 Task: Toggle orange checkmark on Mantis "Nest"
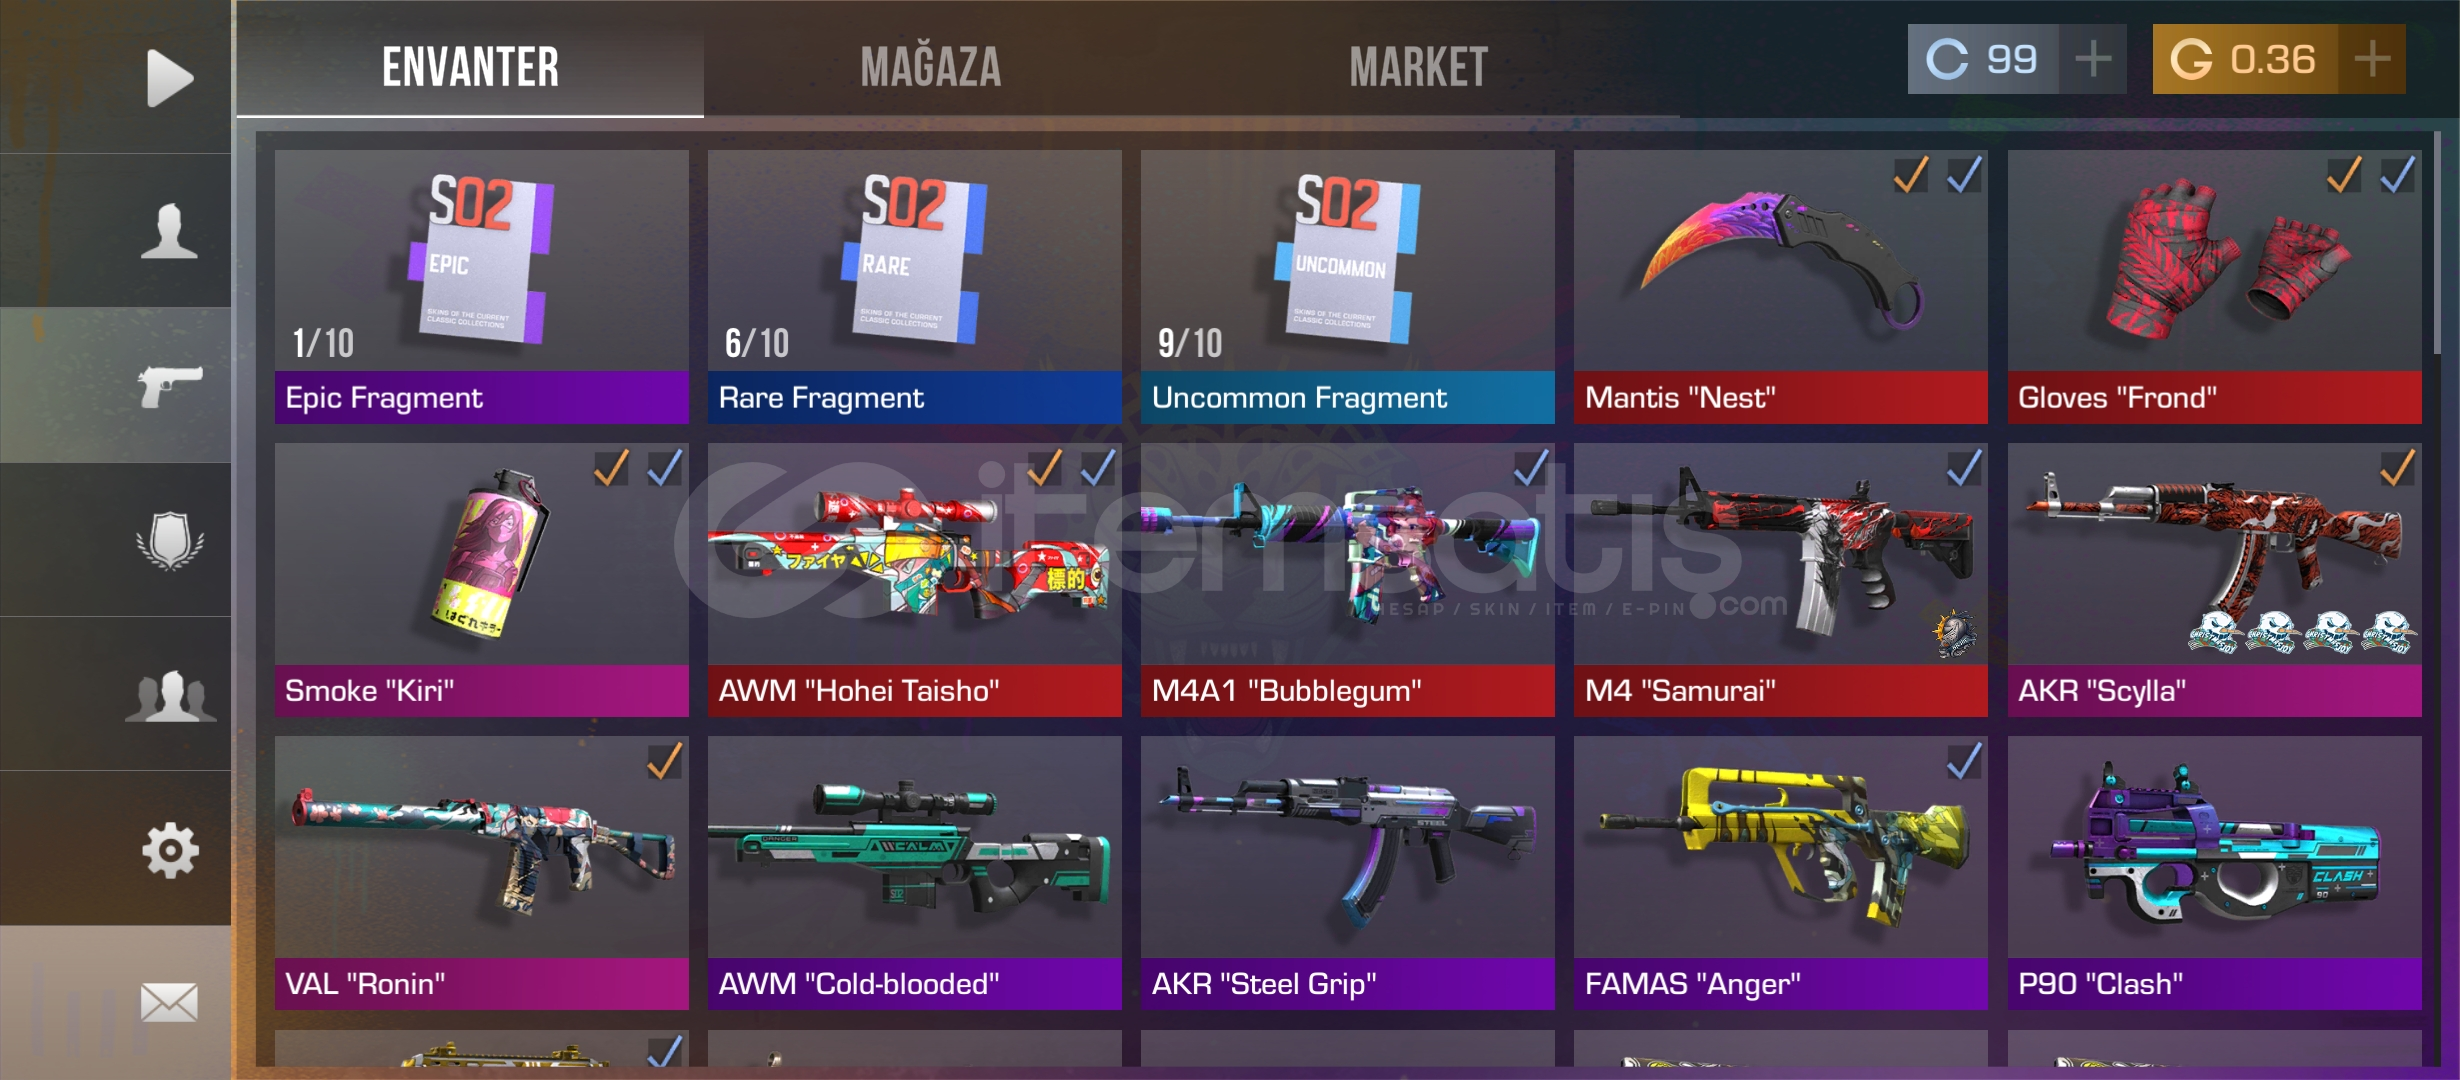pyautogui.click(x=1911, y=175)
